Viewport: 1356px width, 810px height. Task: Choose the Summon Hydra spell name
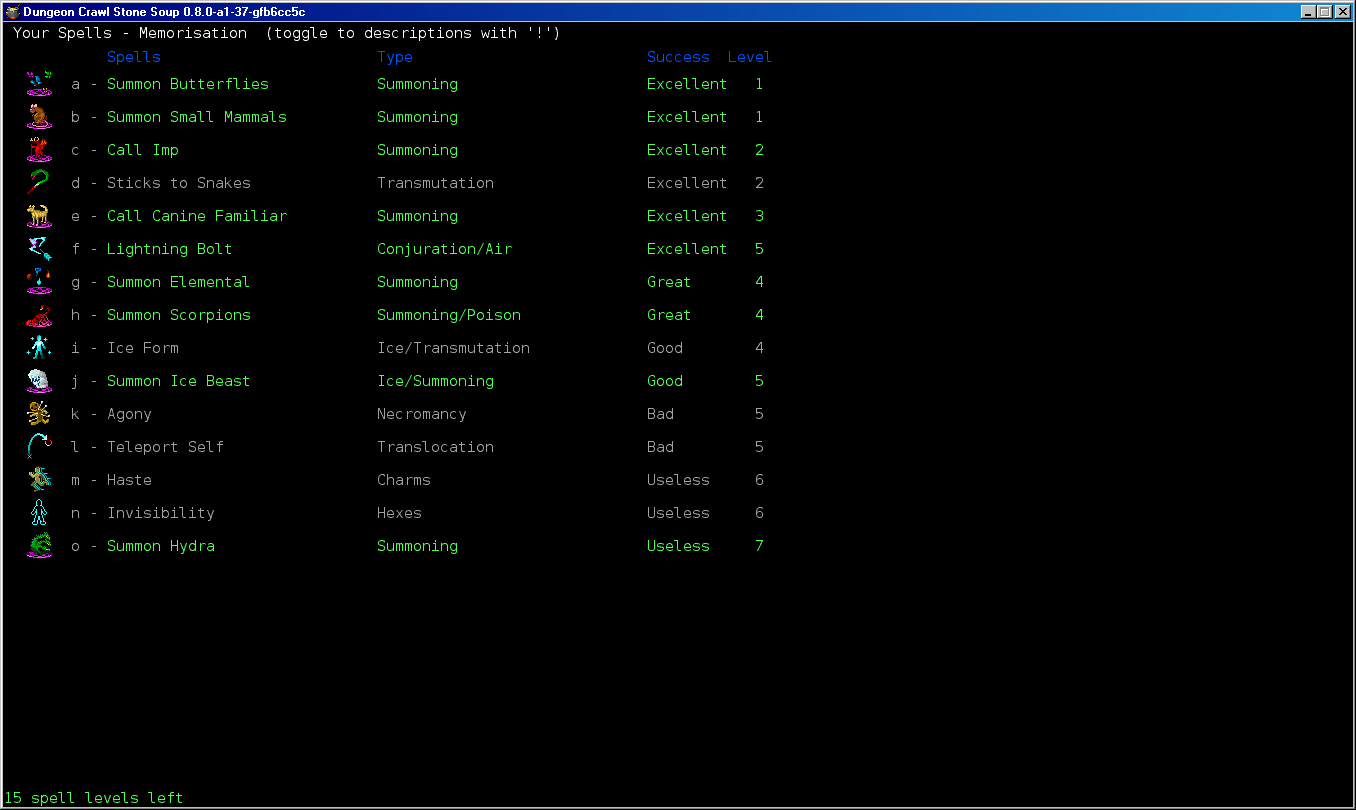pyautogui.click(x=161, y=546)
